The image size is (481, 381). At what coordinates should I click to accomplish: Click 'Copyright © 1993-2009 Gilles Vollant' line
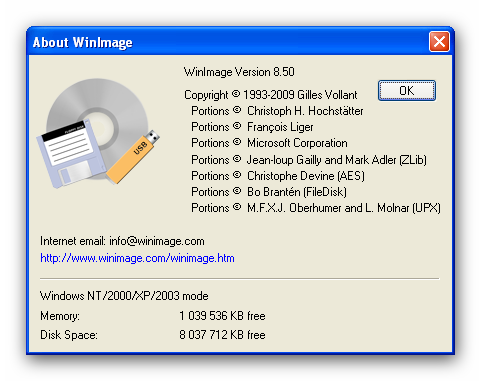[271, 95]
